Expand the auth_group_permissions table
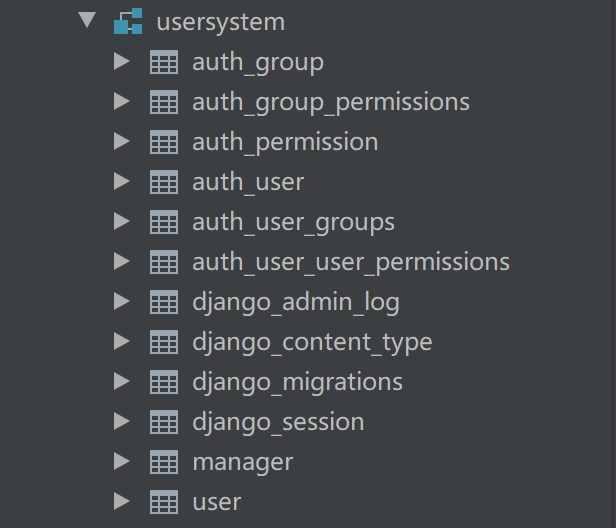 121,101
